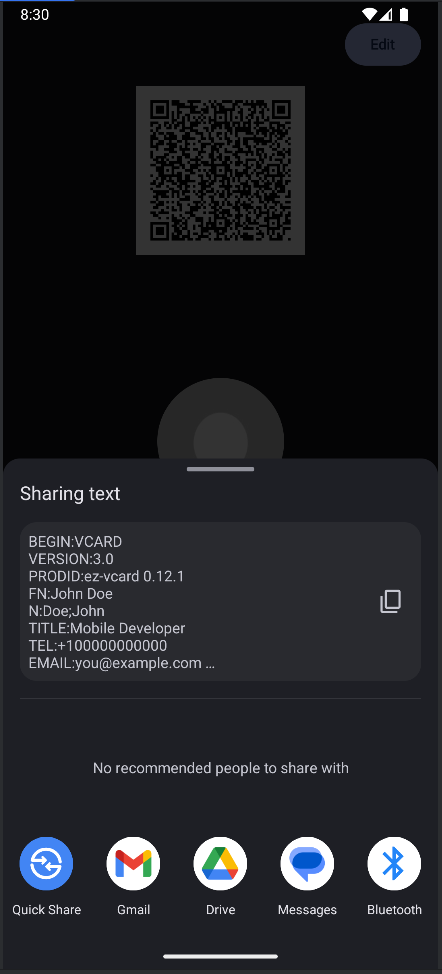Tap the Wi-Fi status bar icon
Image resolution: width=442 pixels, height=974 pixels.
tap(369, 14)
